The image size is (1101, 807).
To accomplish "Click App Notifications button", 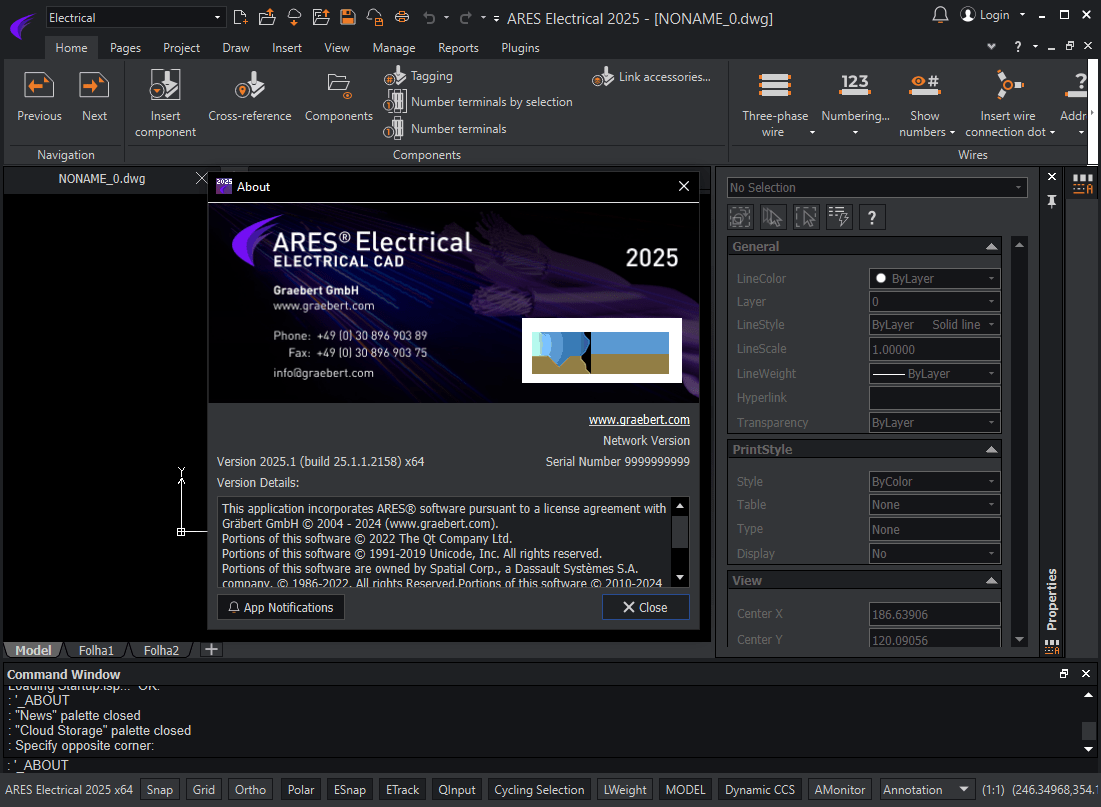I will pyautogui.click(x=281, y=608).
